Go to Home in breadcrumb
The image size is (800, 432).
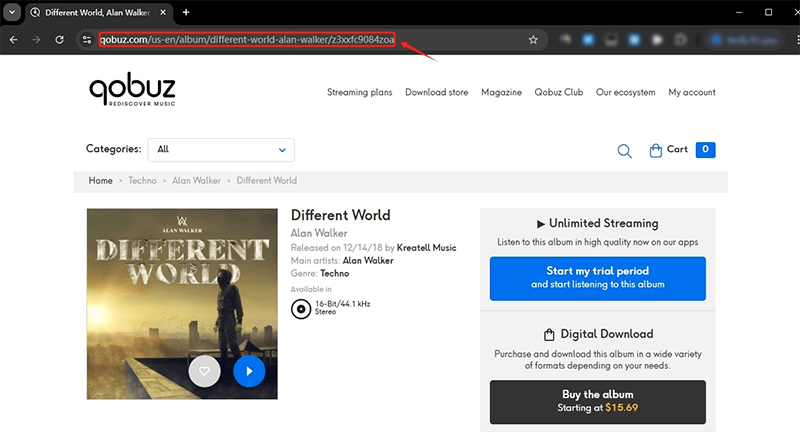tap(101, 181)
